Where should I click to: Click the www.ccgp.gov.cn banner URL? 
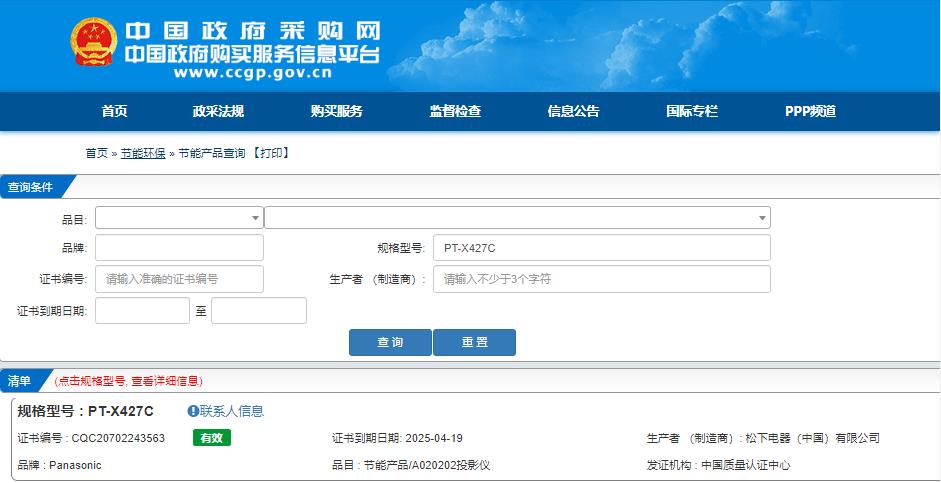[253, 73]
